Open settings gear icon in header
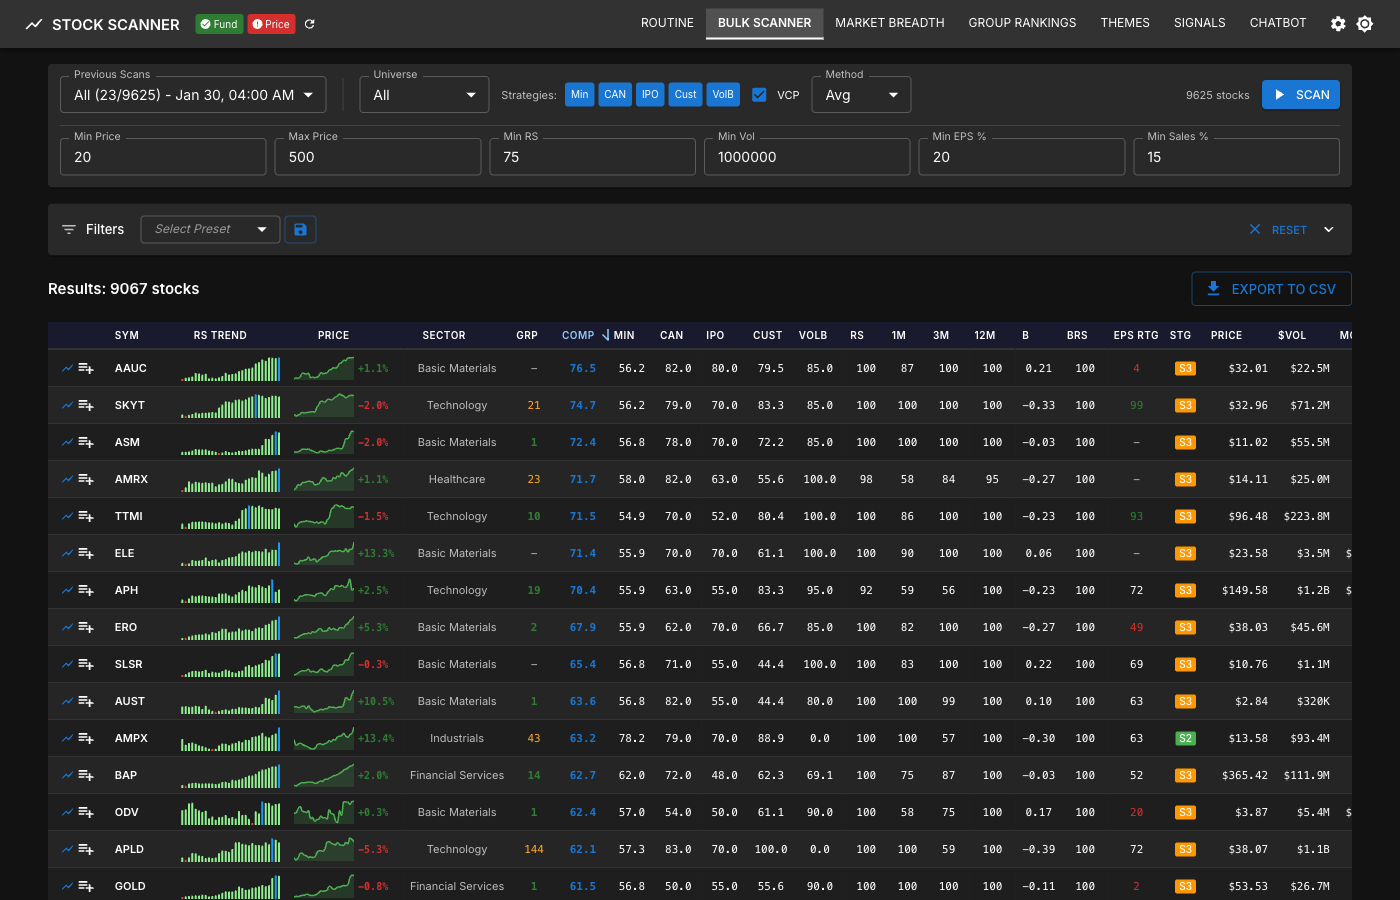Screen dimensions: 1400x900 1338,24
